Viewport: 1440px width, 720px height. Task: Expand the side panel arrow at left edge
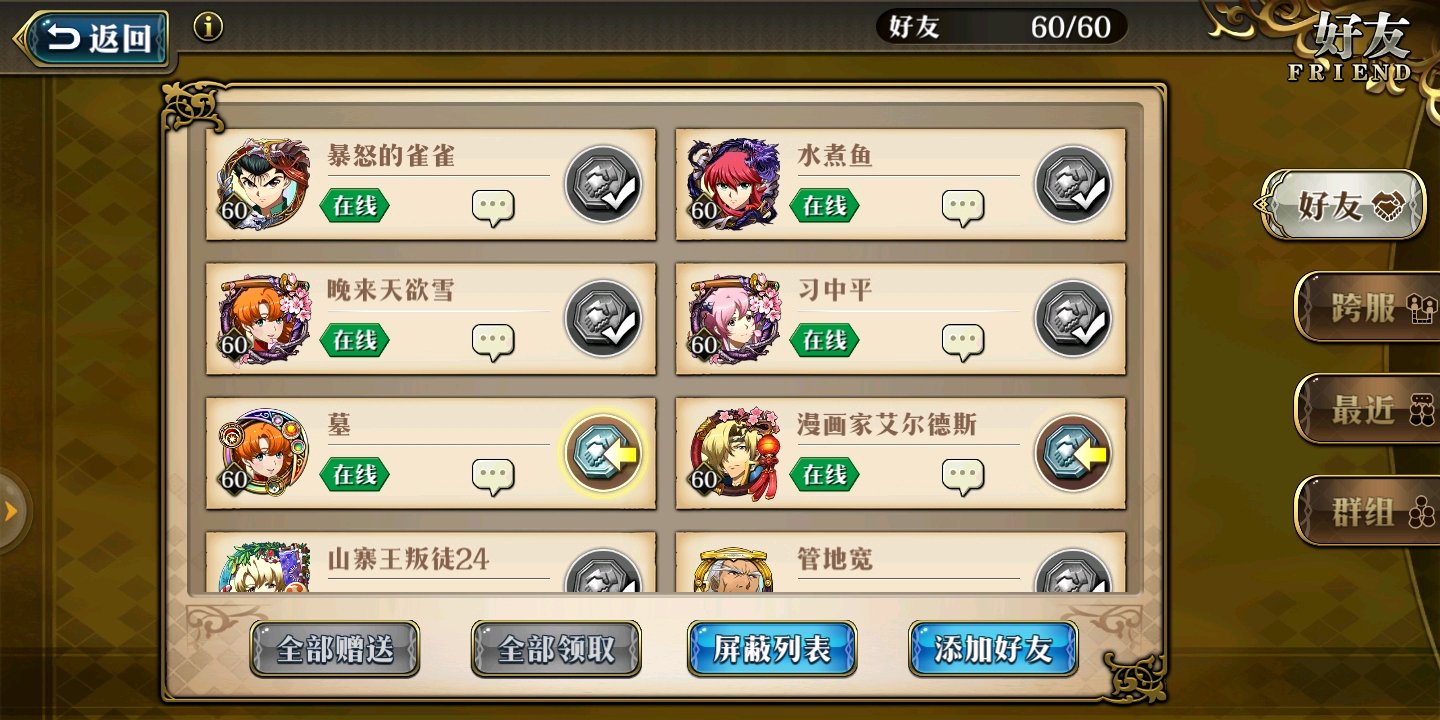pos(14,512)
